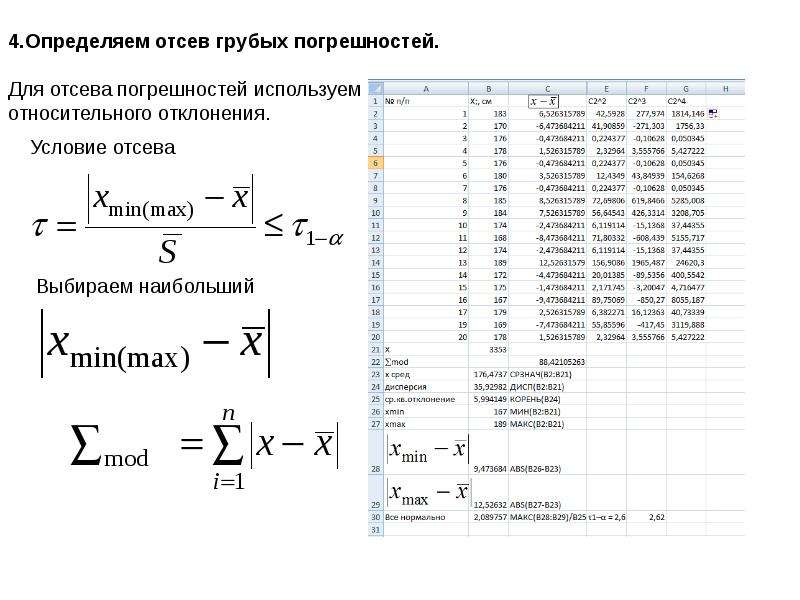Click the cell Все нормально
This screenshot has width=800, height=600.
(x=426, y=517)
